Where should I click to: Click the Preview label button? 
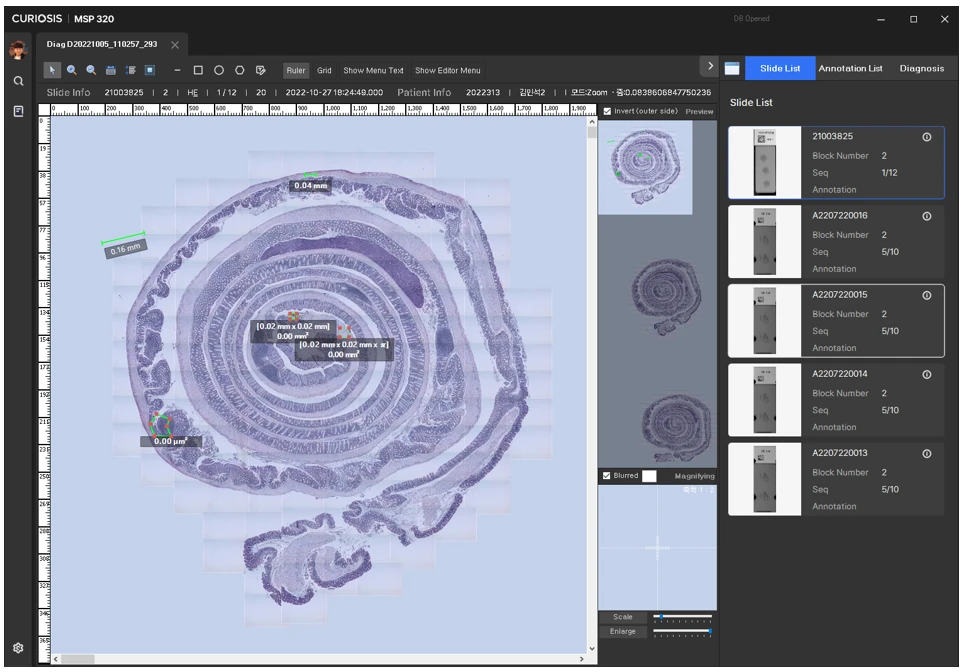pyautogui.click(x=700, y=111)
